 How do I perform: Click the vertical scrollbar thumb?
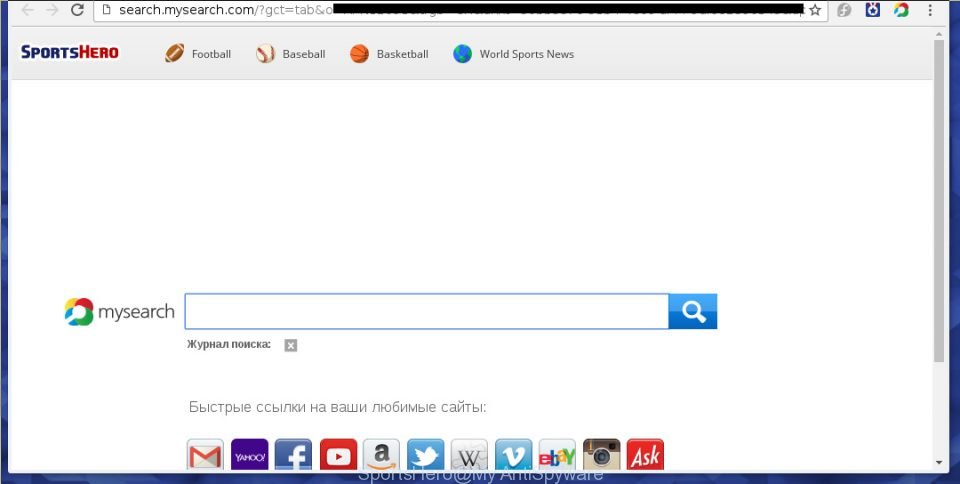[939, 201]
